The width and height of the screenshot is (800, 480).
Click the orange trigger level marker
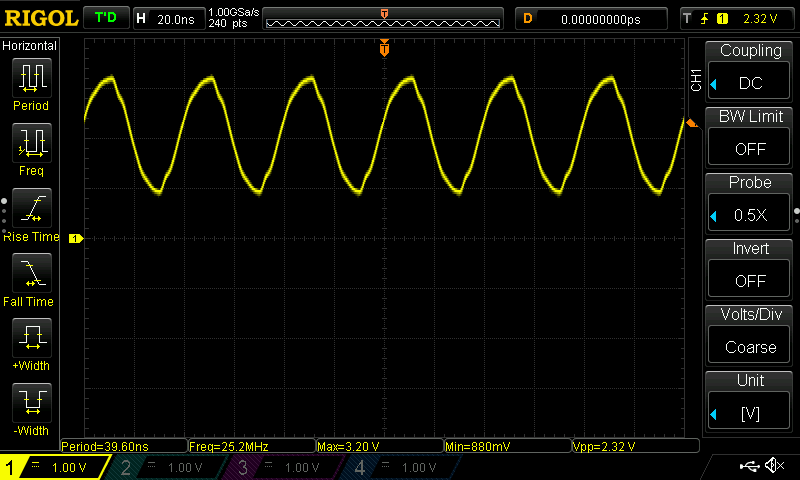689,122
